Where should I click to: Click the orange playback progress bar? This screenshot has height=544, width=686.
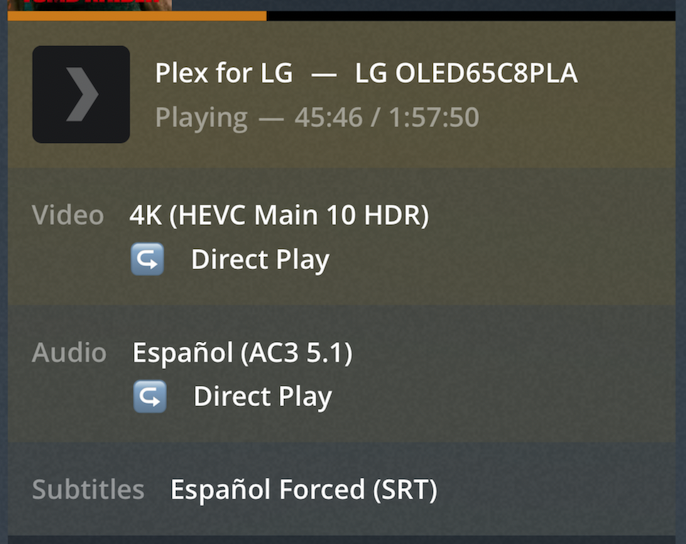coord(137,16)
